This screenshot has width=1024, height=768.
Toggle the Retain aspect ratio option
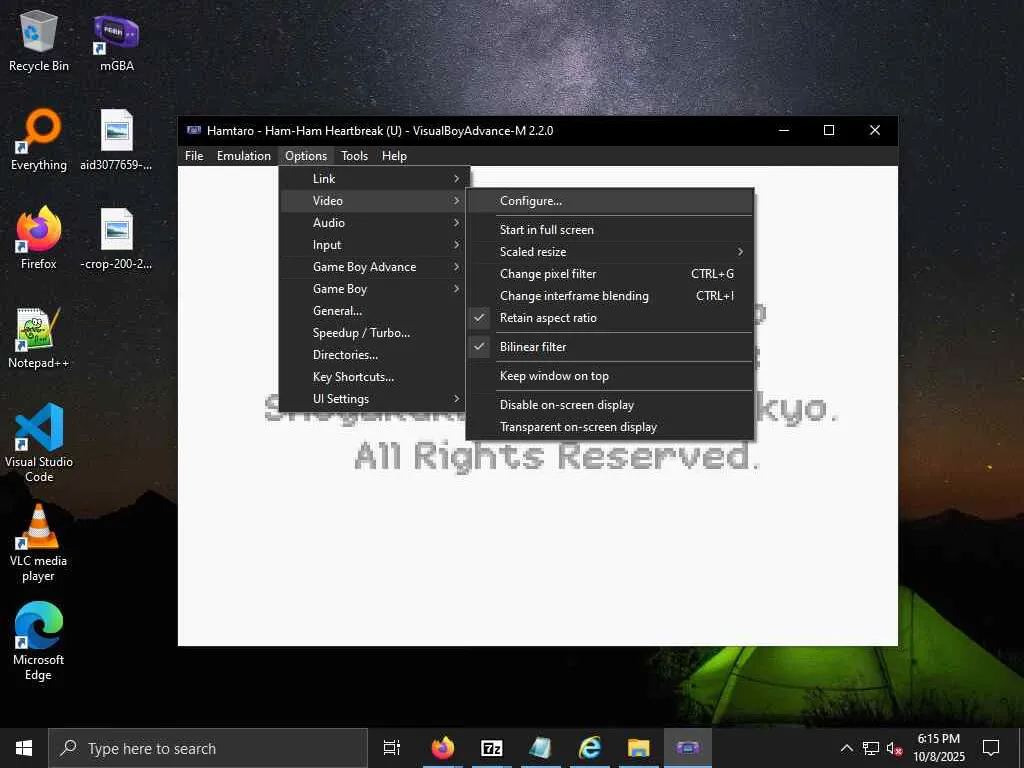[x=610, y=318]
